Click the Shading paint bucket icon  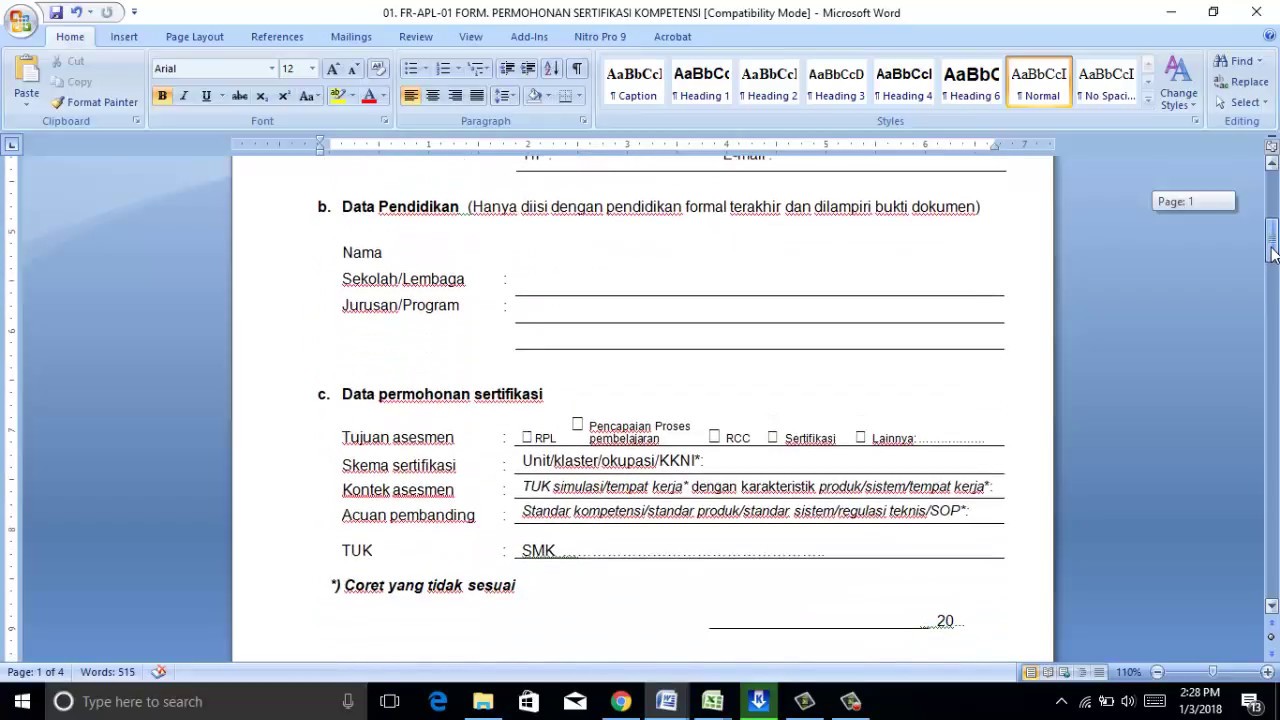(534, 96)
